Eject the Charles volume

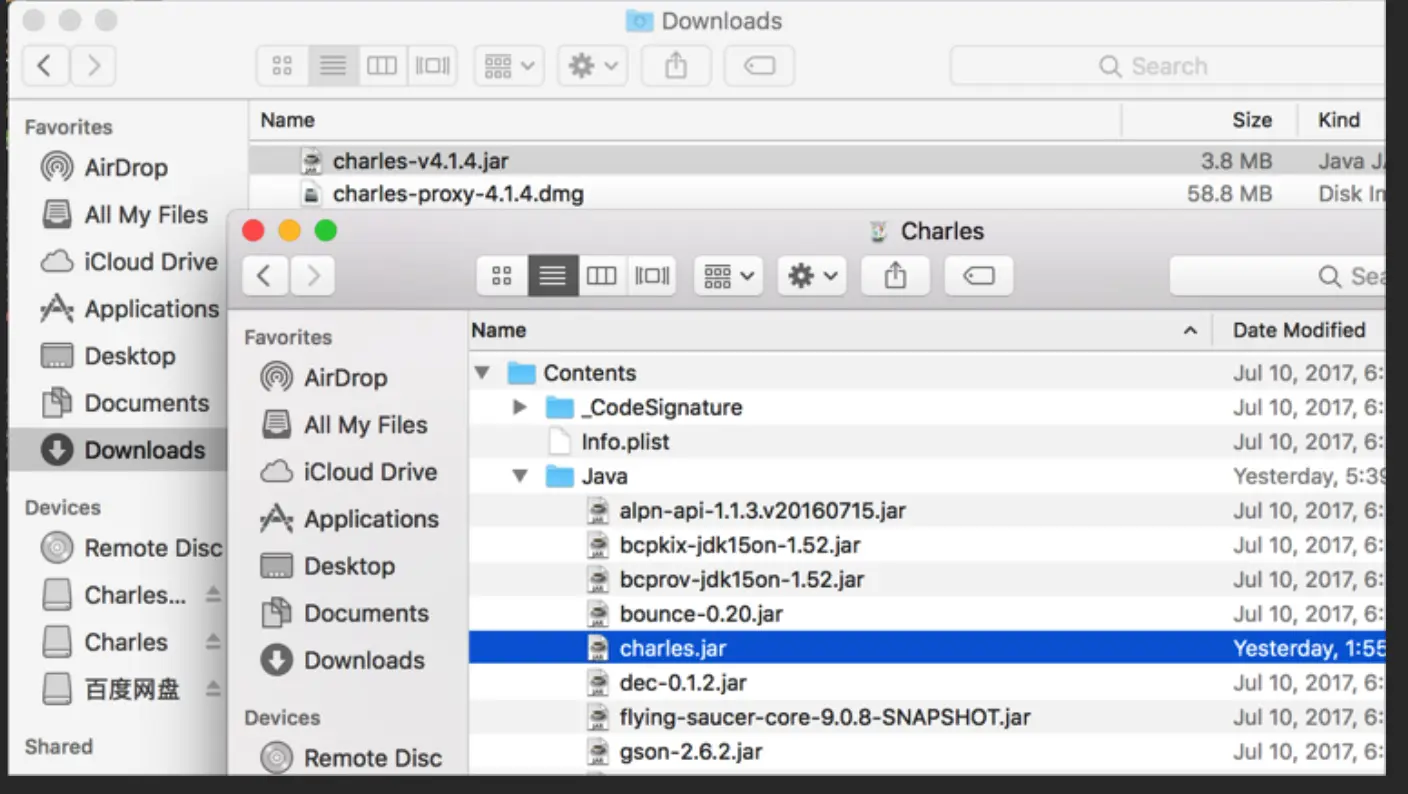(213, 642)
